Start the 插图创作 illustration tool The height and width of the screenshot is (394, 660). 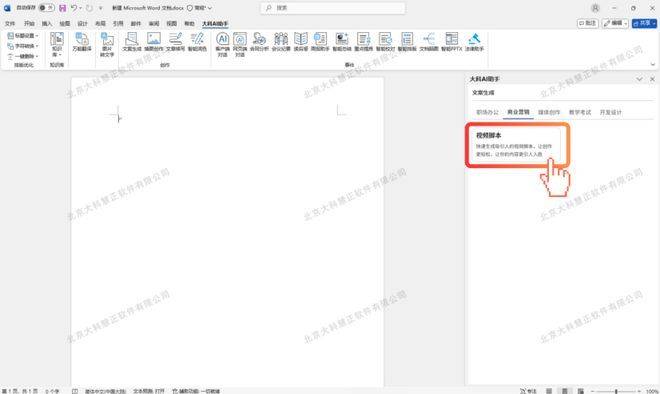point(154,42)
